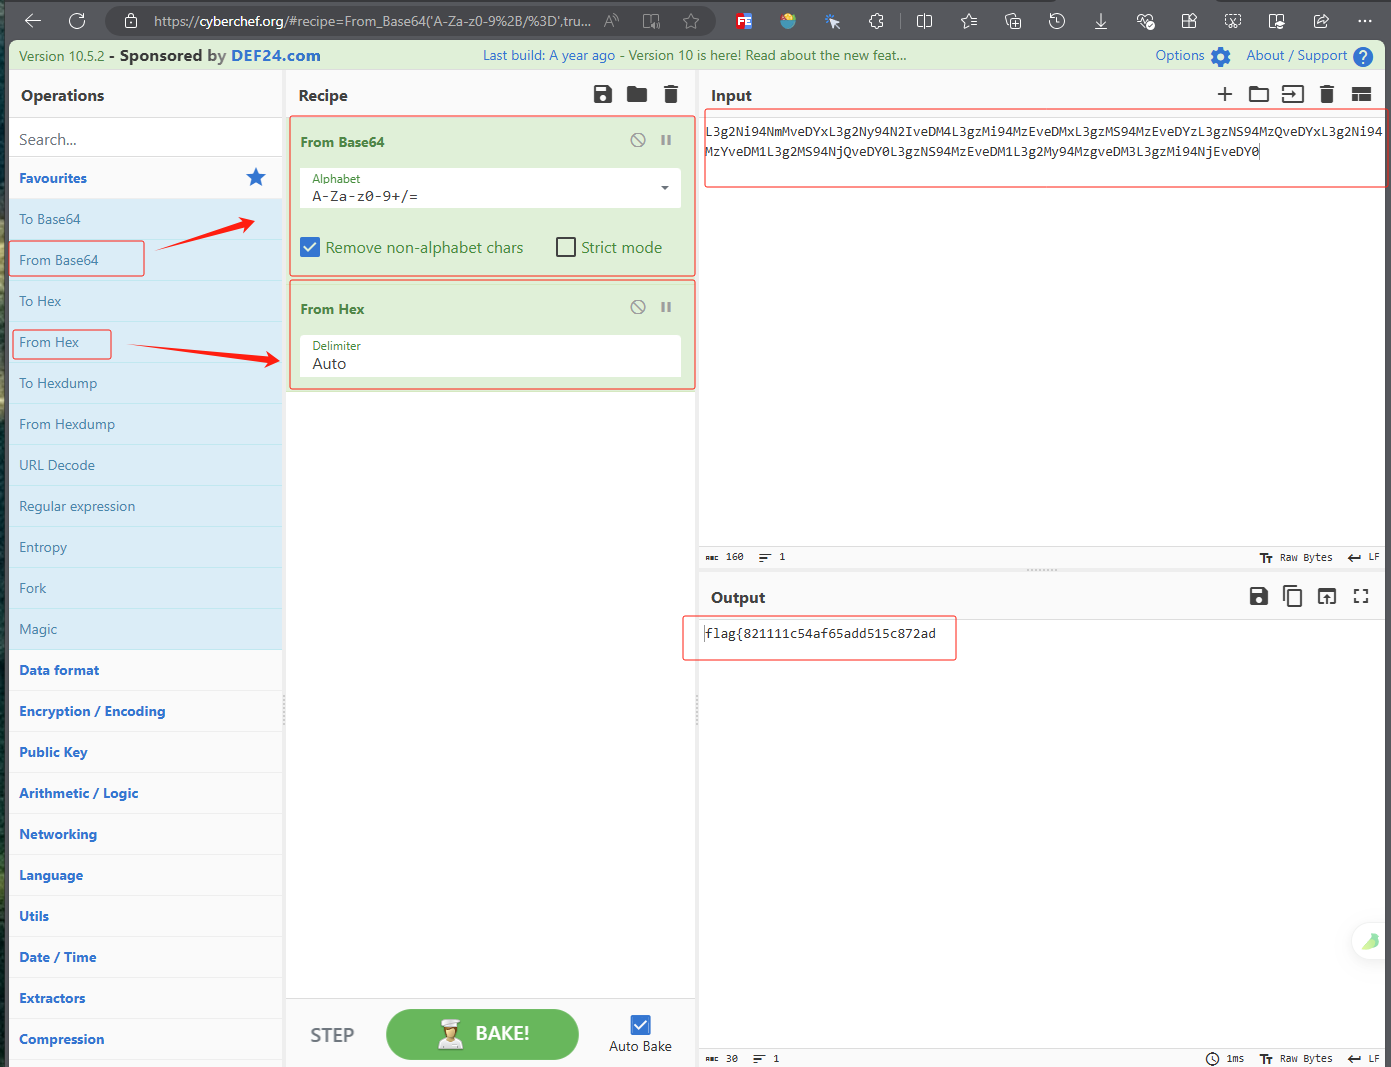Add page to browser favorites star

point(691,20)
